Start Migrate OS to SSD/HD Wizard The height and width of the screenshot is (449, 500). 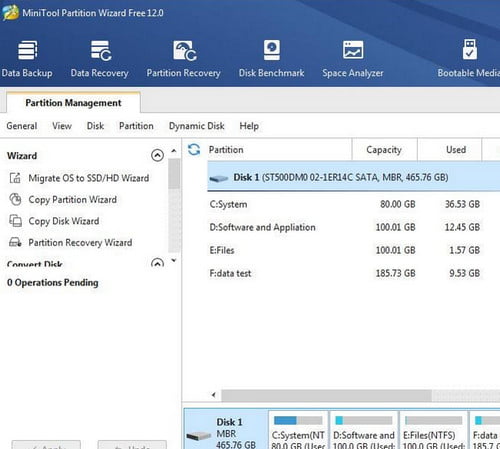coord(89,178)
